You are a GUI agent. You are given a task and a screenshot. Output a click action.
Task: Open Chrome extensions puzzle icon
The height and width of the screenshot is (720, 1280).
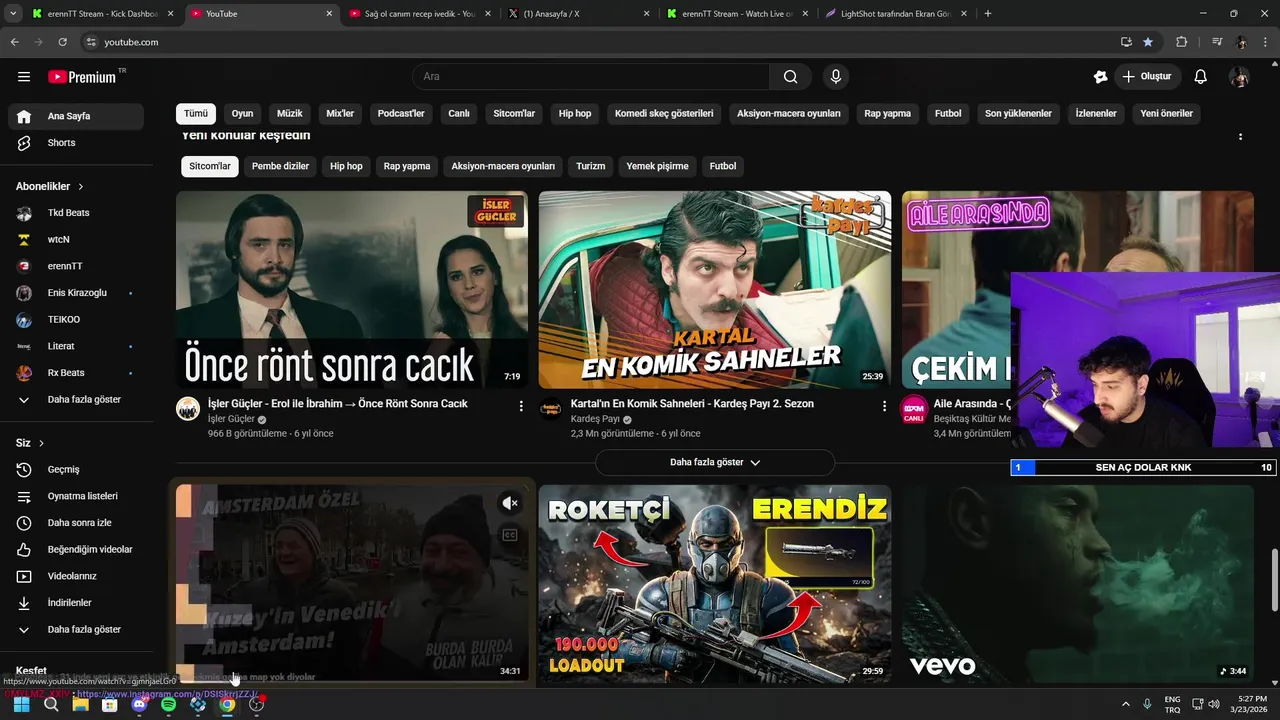(1181, 42)
